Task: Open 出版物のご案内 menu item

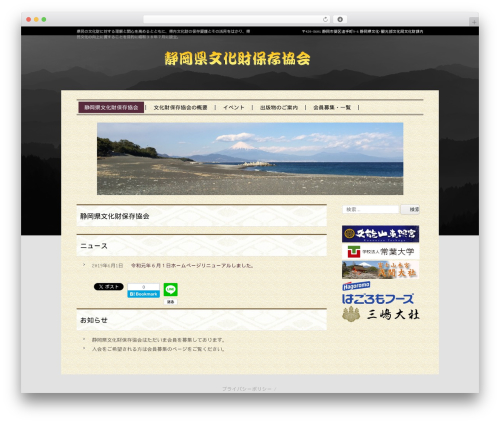Action: point(279,107)
